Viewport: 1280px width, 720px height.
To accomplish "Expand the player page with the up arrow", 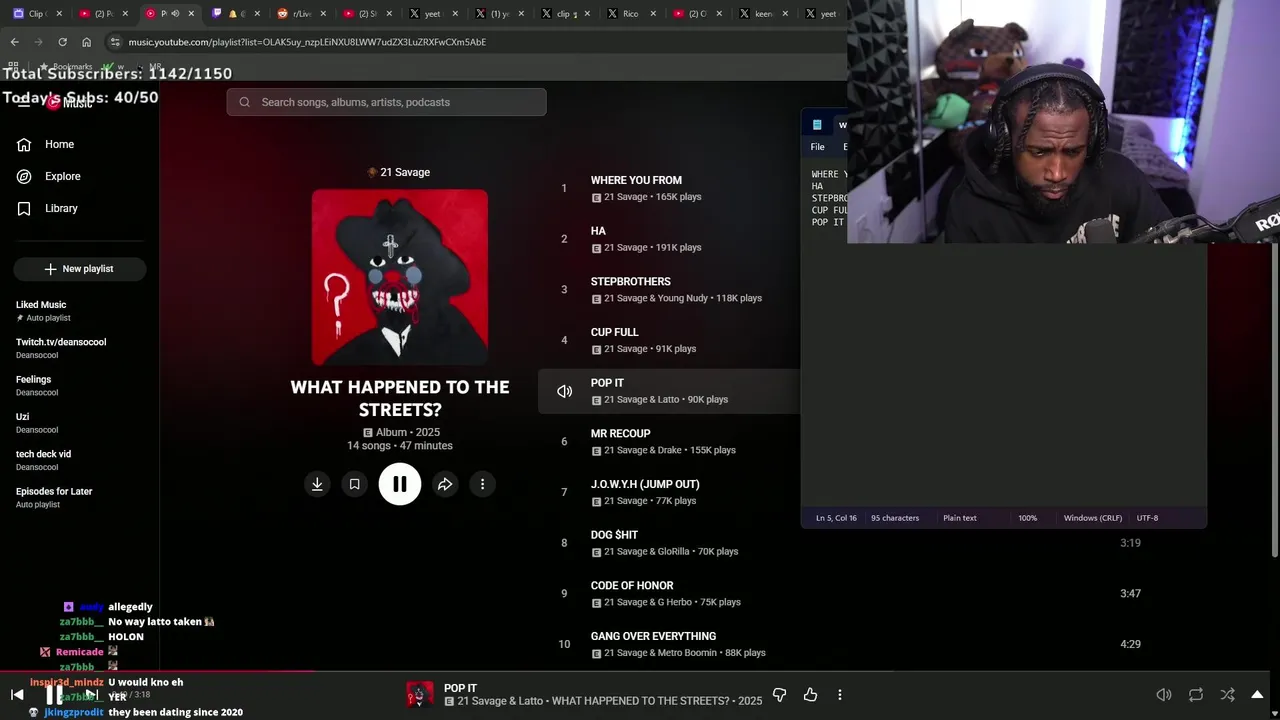I will (x=1257, y=694).
